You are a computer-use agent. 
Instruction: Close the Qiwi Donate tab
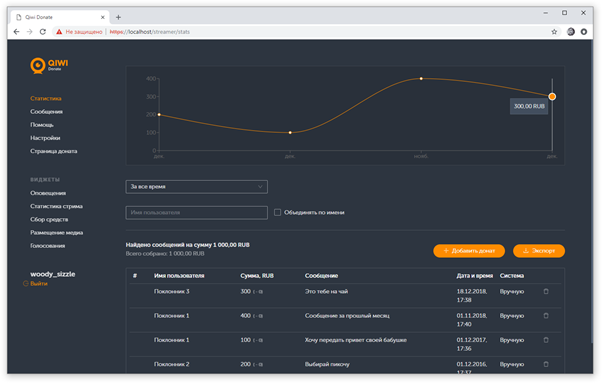[103, 17]
